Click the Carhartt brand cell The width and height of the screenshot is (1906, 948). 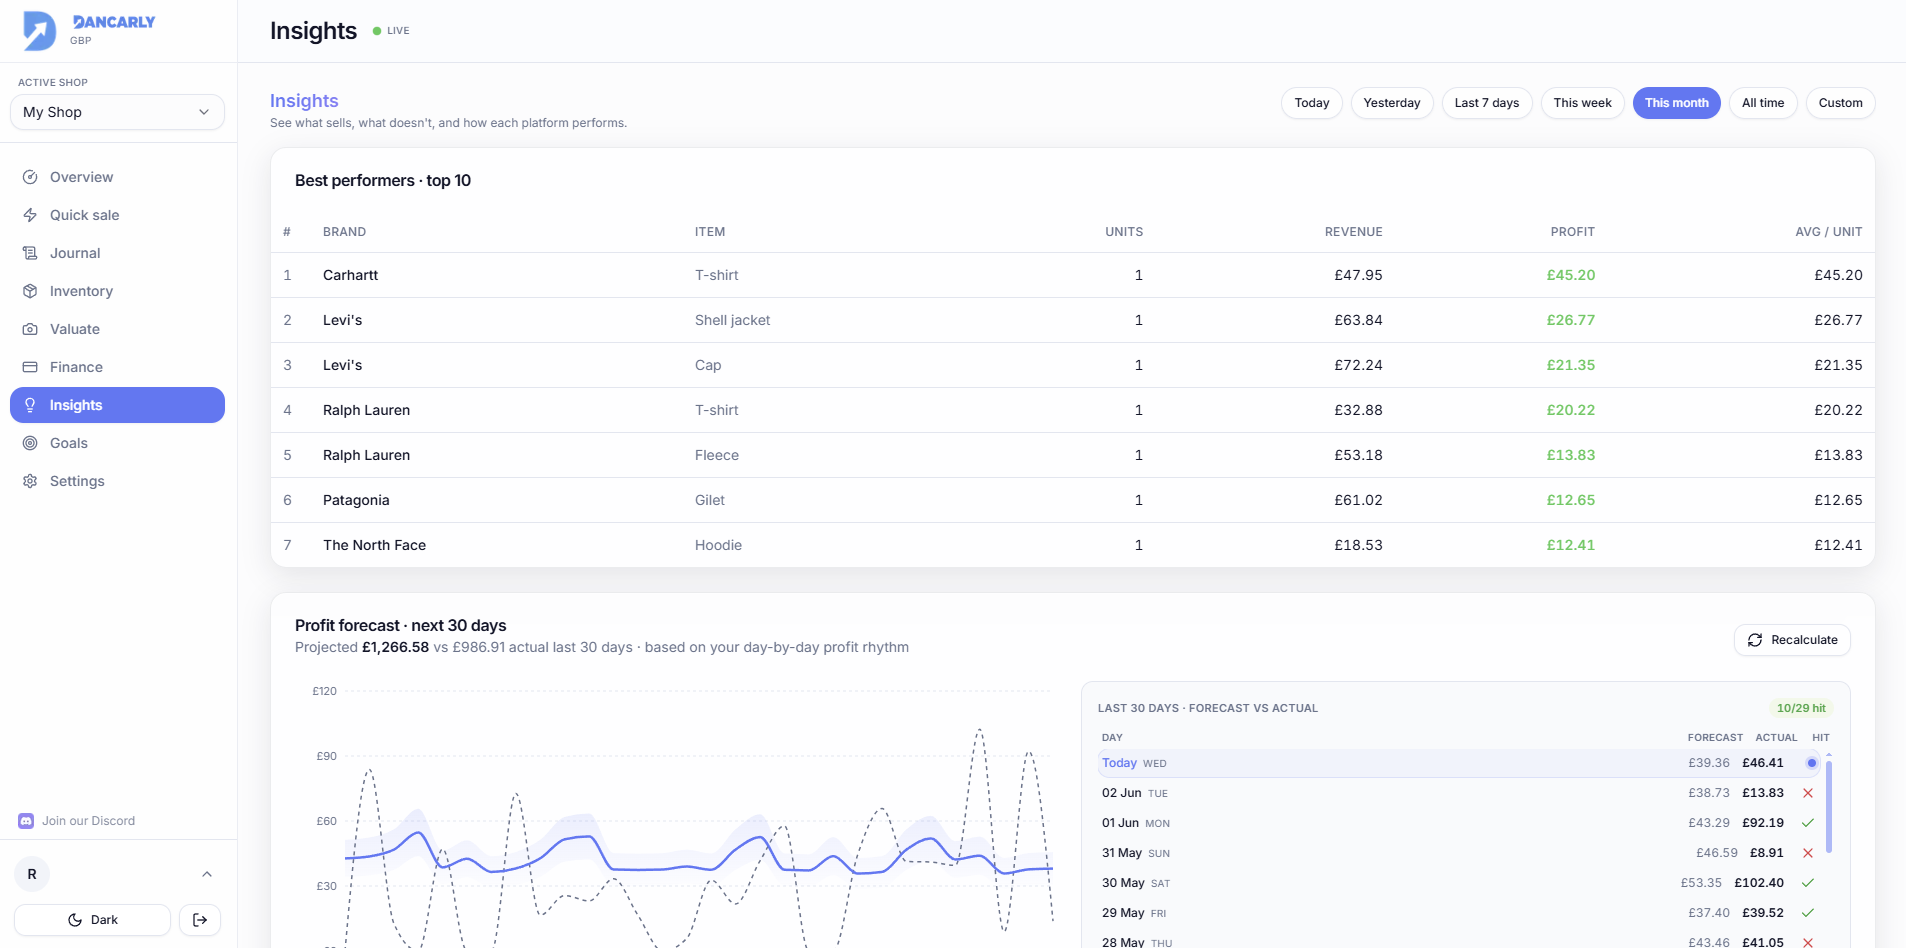[350, 275]
